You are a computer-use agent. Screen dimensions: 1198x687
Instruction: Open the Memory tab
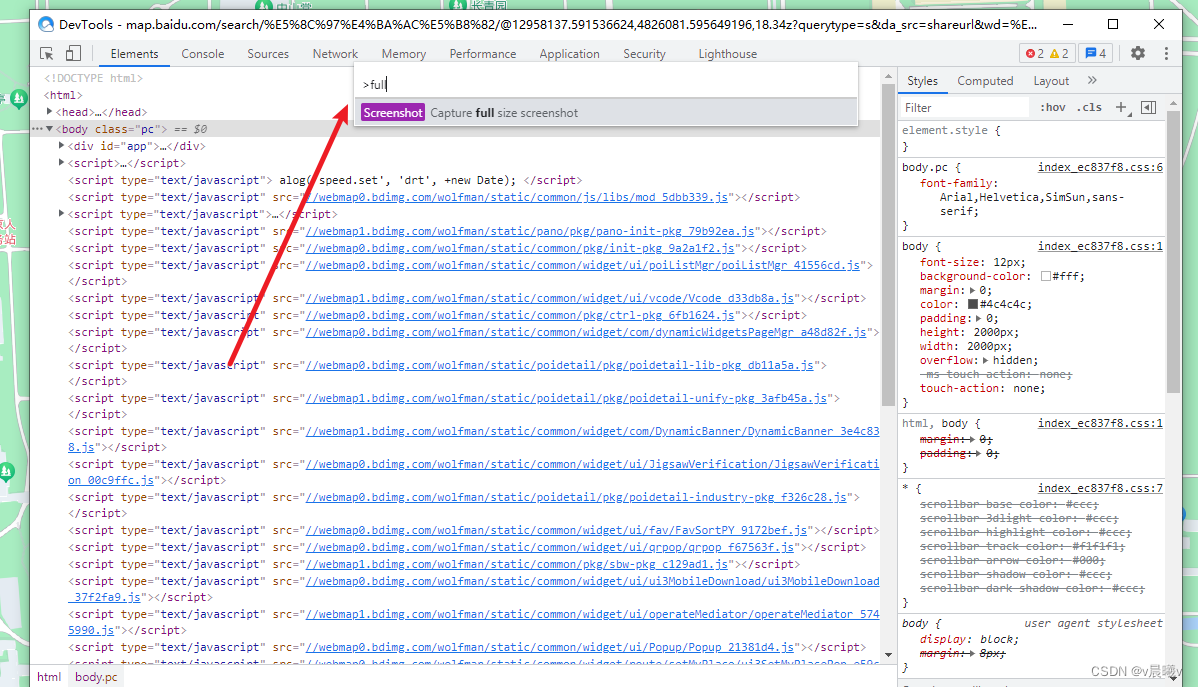403,53
